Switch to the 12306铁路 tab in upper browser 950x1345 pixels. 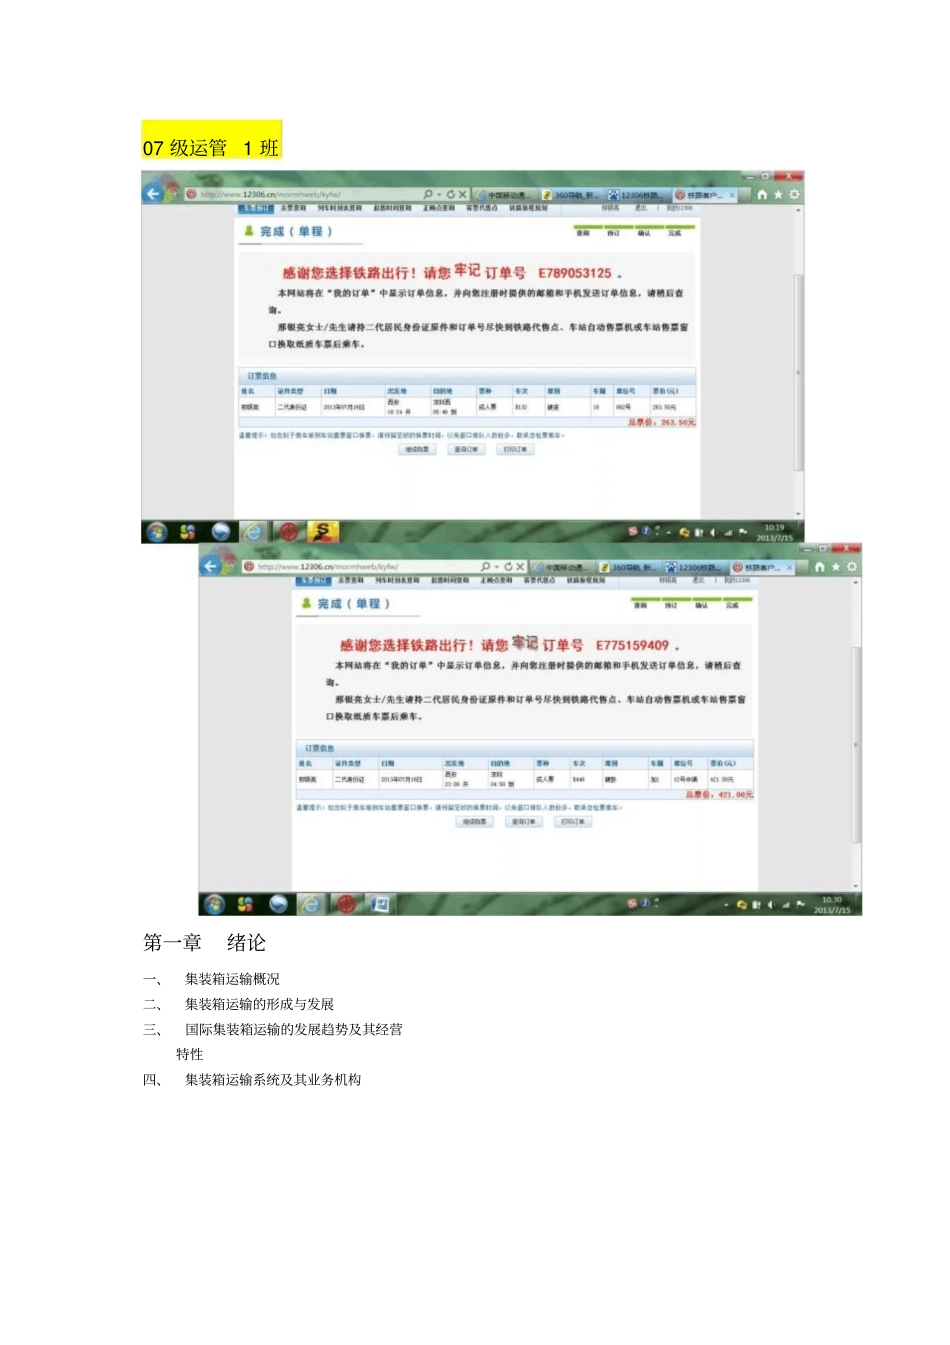[638, 195]
